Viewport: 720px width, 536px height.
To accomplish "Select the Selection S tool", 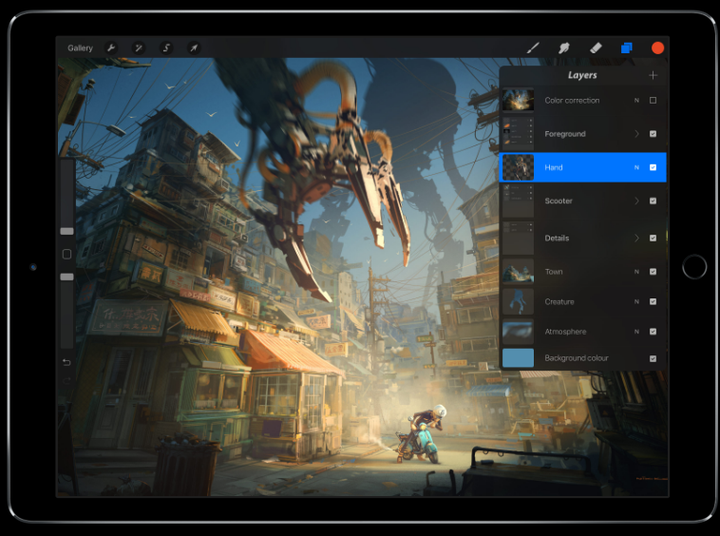I will click(x=166, y=48).
